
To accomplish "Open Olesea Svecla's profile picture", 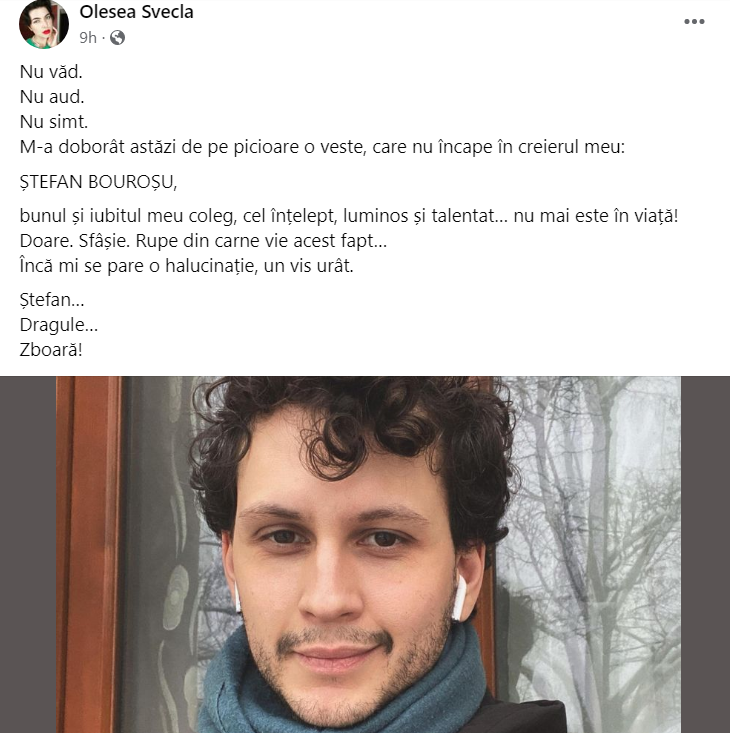I will click(x=44, y=24).
